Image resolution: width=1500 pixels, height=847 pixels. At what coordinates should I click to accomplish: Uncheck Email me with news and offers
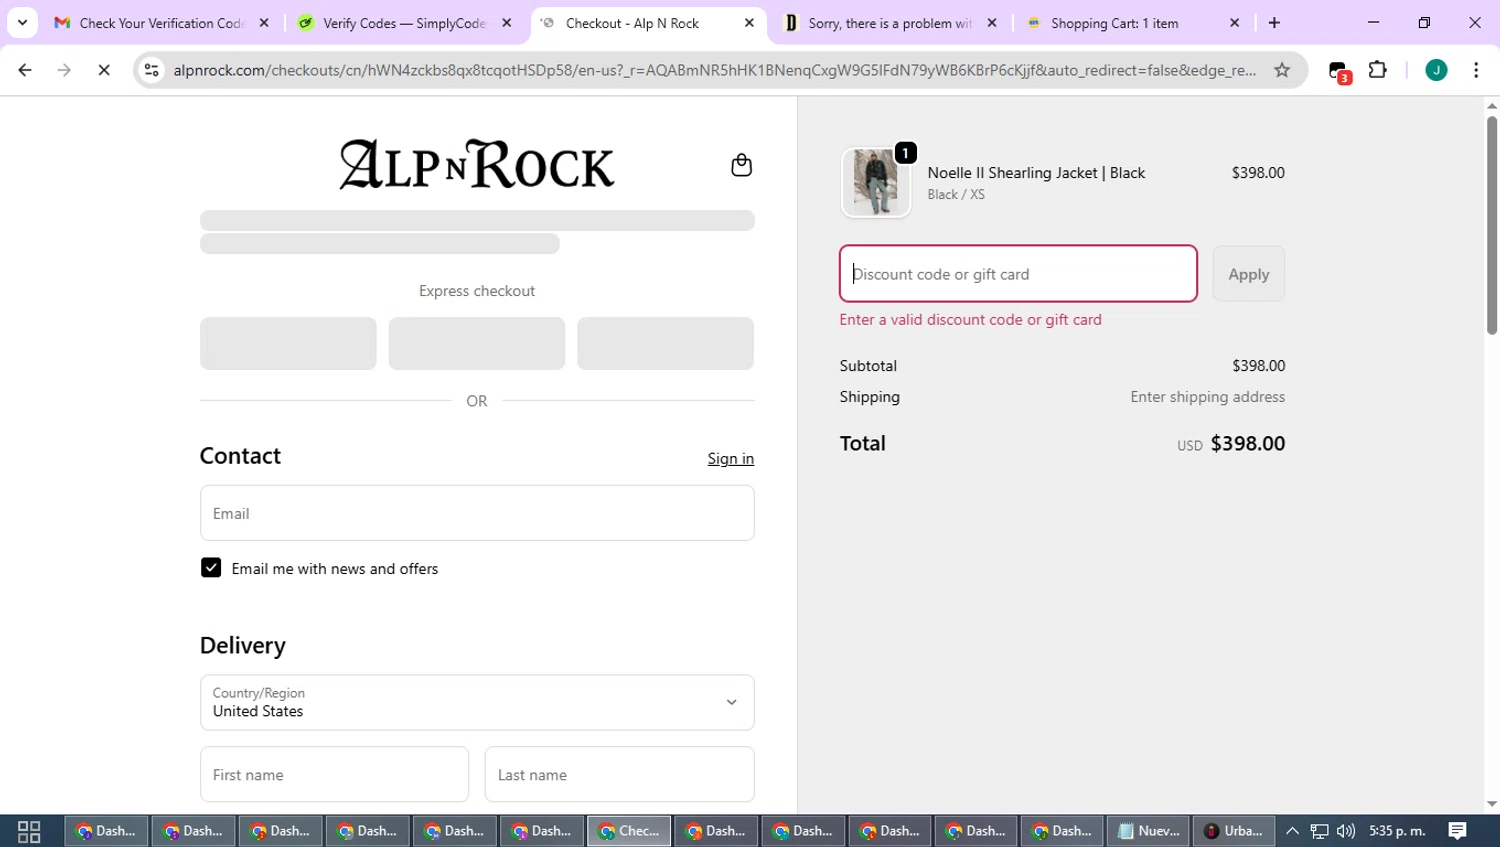(211, 568)
